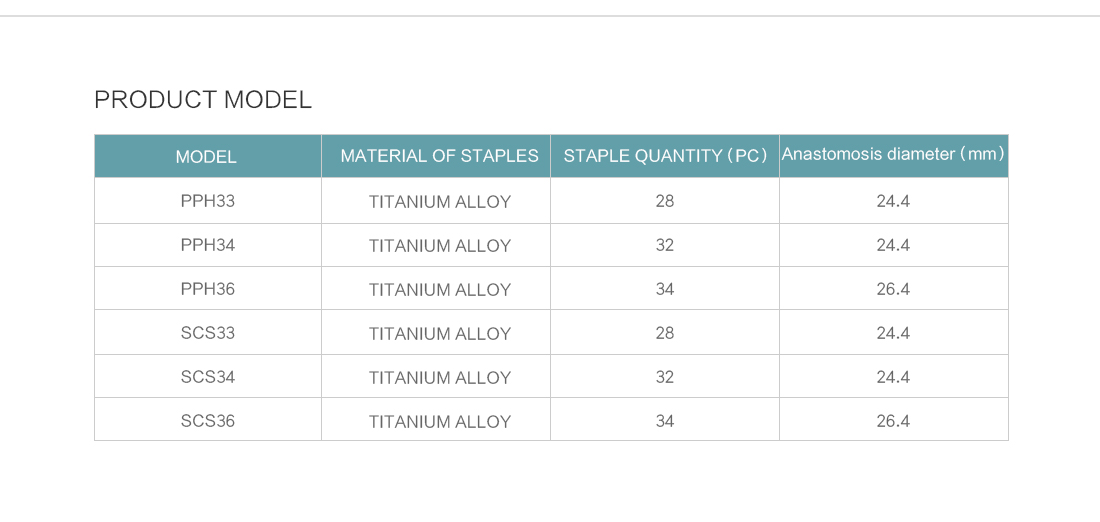Click TITANIUM ALLOY in the SCS36 row
The image size is (1100, 522).
click(440, 422)
